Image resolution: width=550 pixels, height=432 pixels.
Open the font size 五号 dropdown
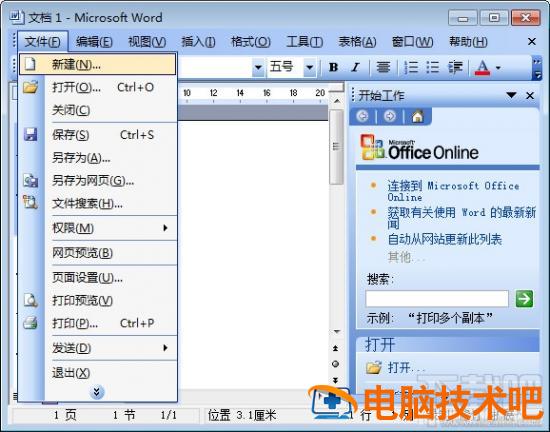tap(309, 67)
